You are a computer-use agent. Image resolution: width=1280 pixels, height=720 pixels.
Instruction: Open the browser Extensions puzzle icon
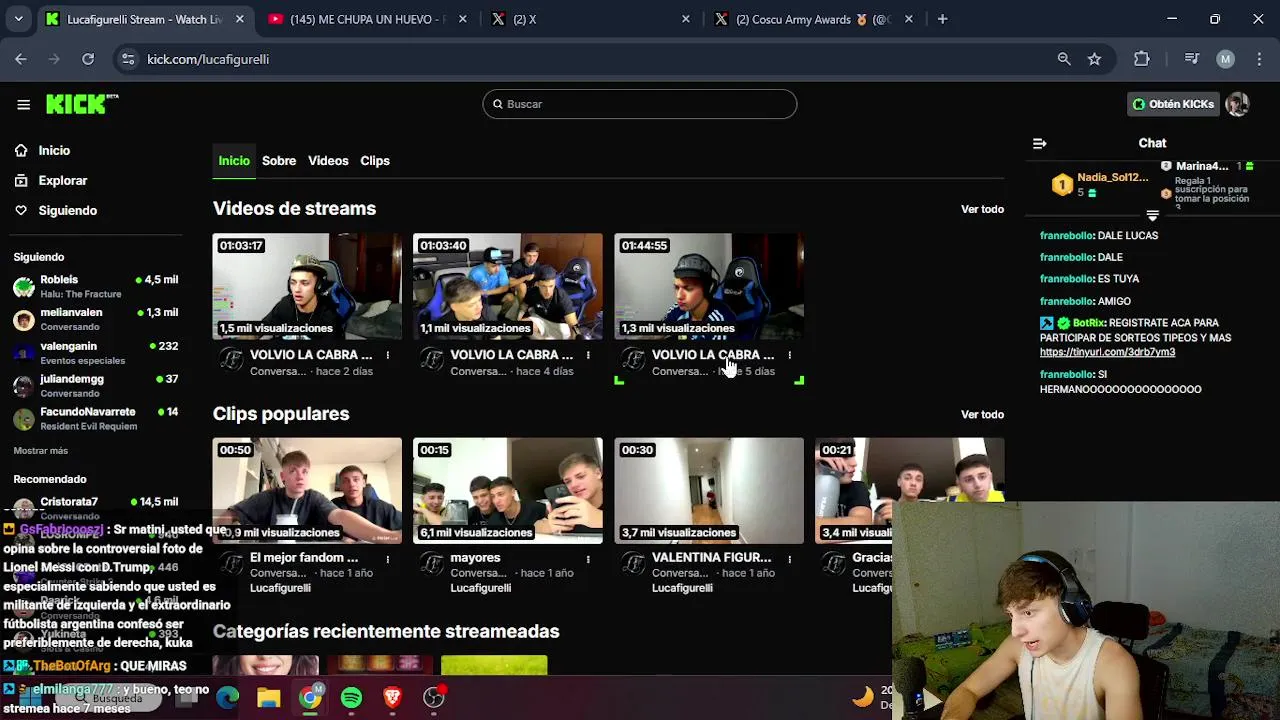point(1142,59)
